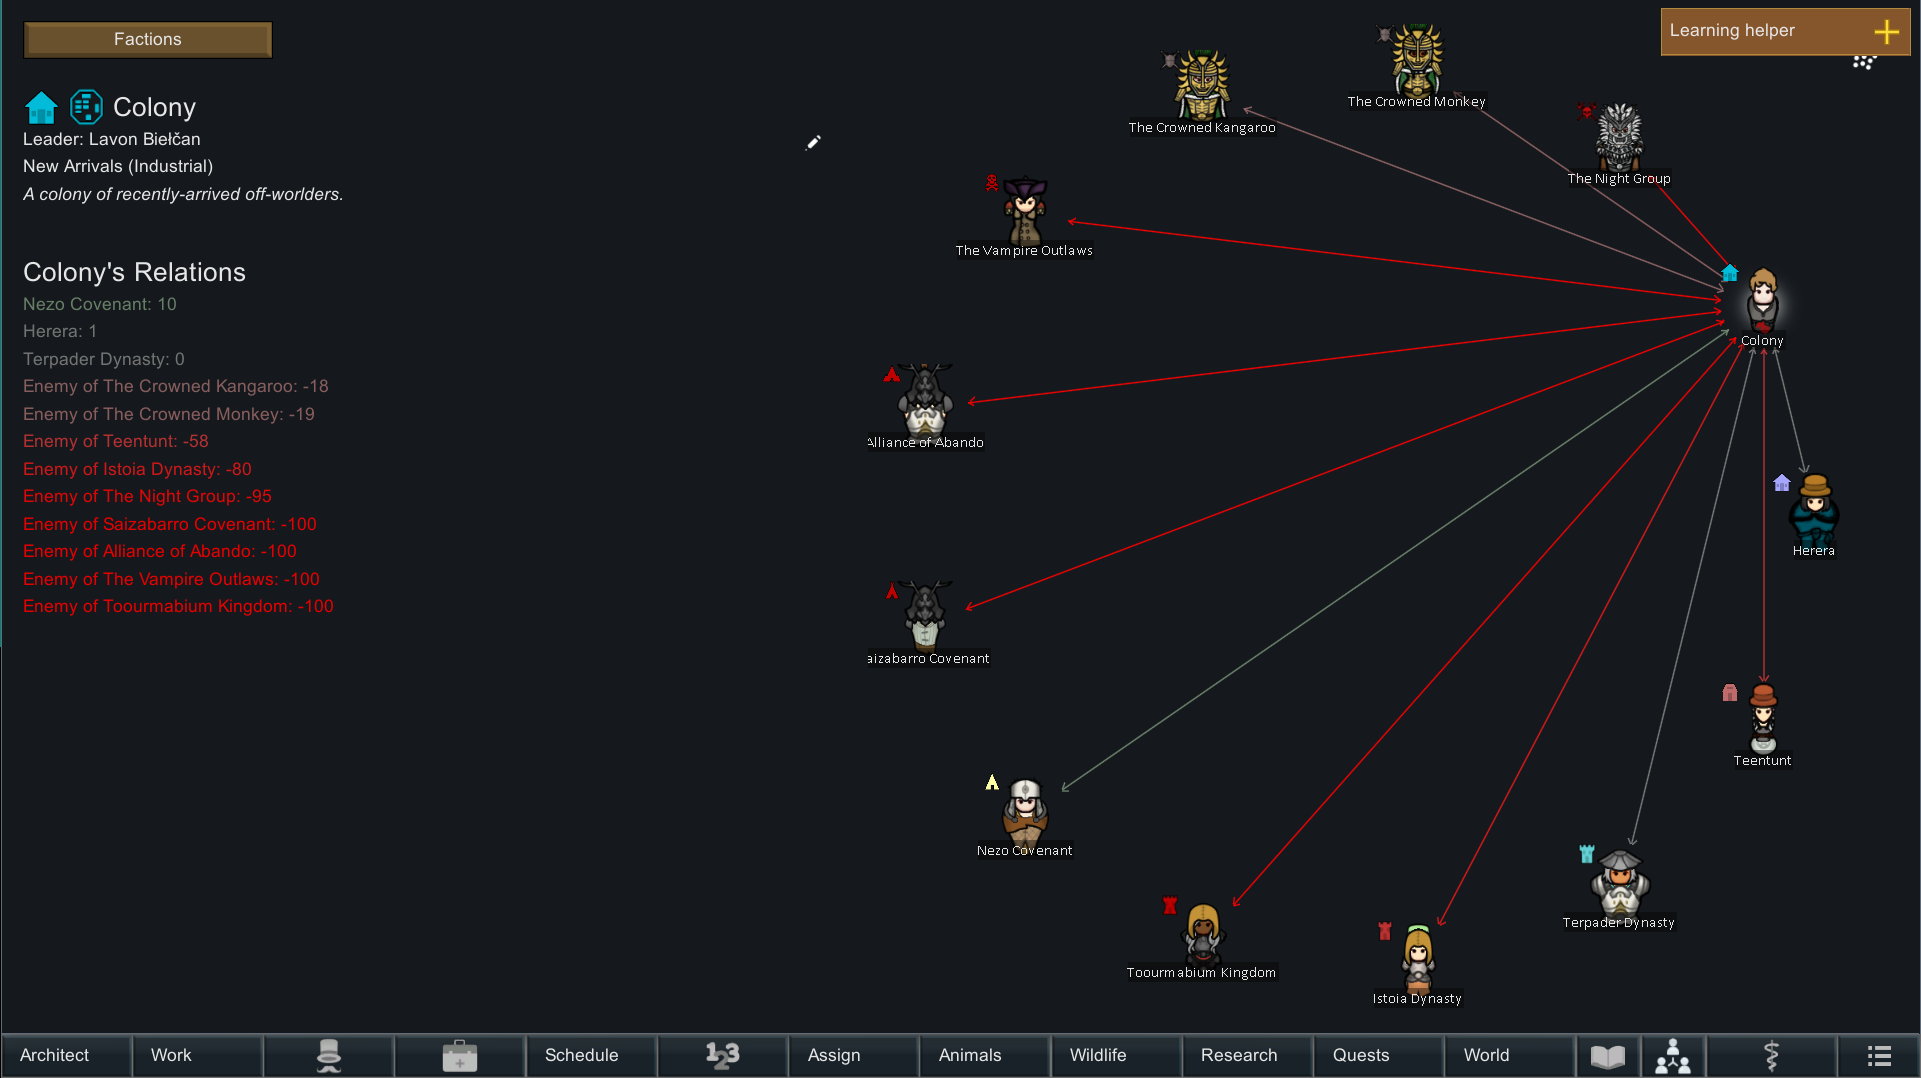This screenshot has width=1921, height=1078.
Task: Click Nezo Covenant yellow emblem
Action: (991, 783)
